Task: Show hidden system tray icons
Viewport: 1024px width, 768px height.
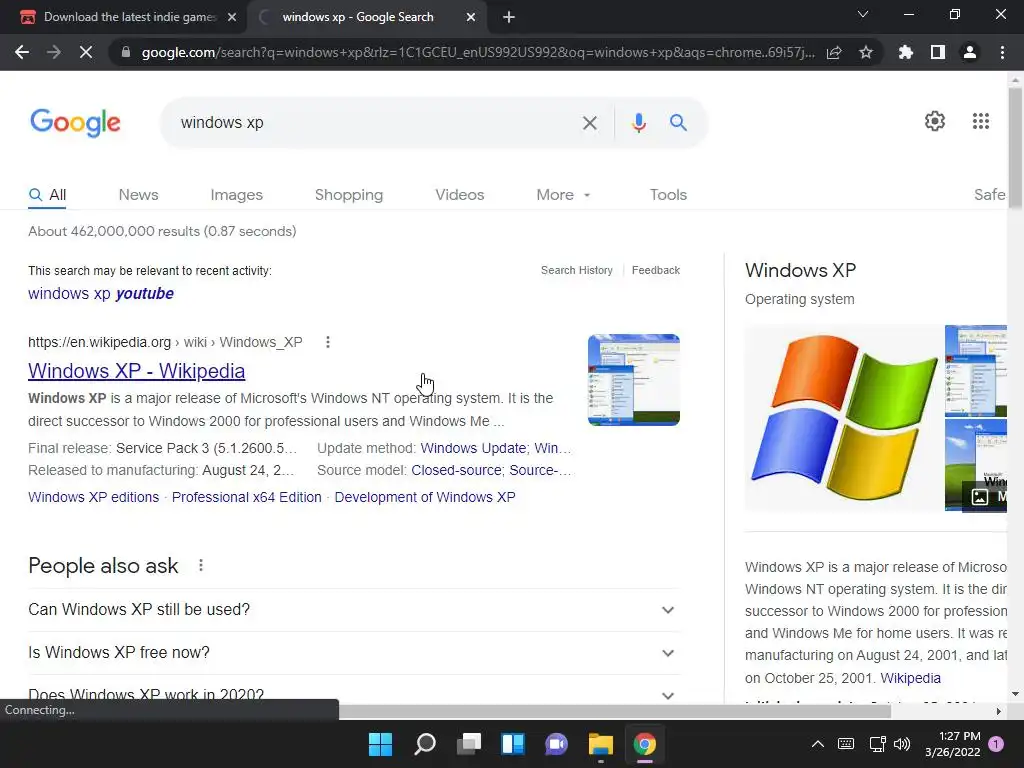Action: pos(818,744)
